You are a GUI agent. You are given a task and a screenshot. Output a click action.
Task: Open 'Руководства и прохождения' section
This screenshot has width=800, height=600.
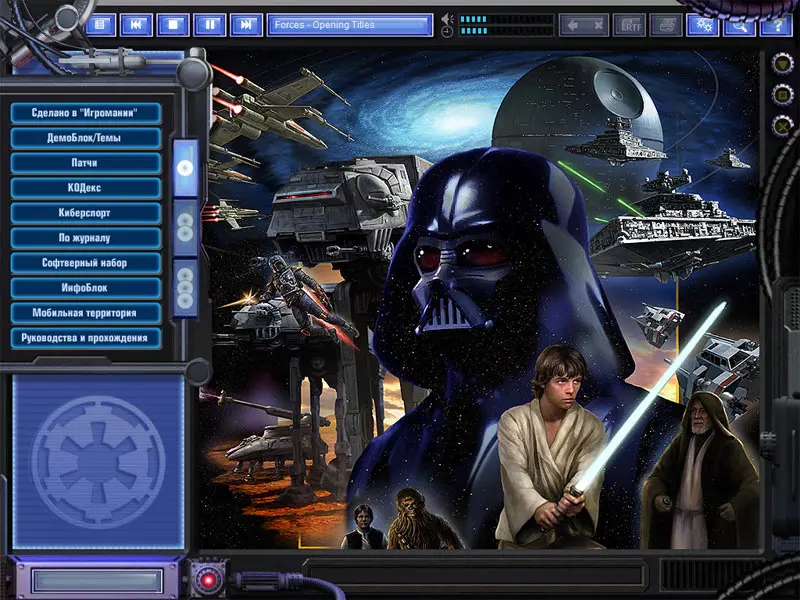(86, 338)
